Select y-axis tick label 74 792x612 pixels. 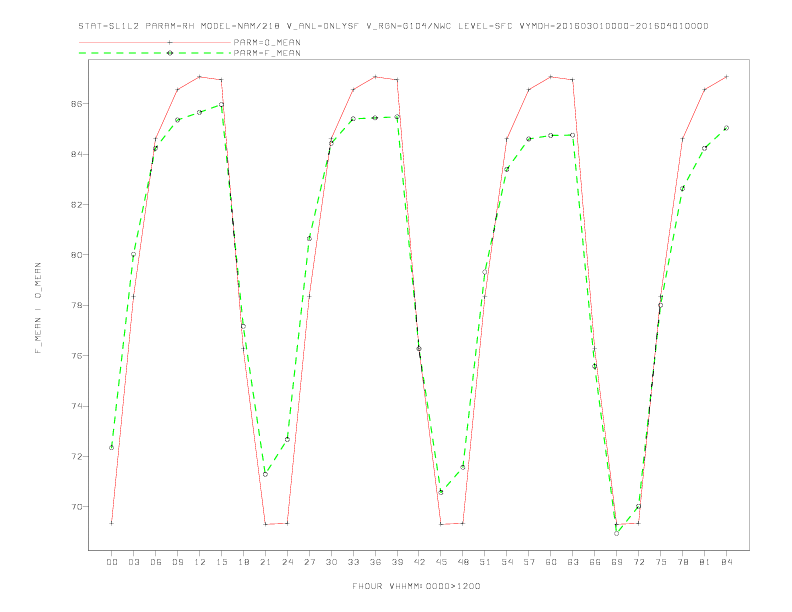pos(77,406)
